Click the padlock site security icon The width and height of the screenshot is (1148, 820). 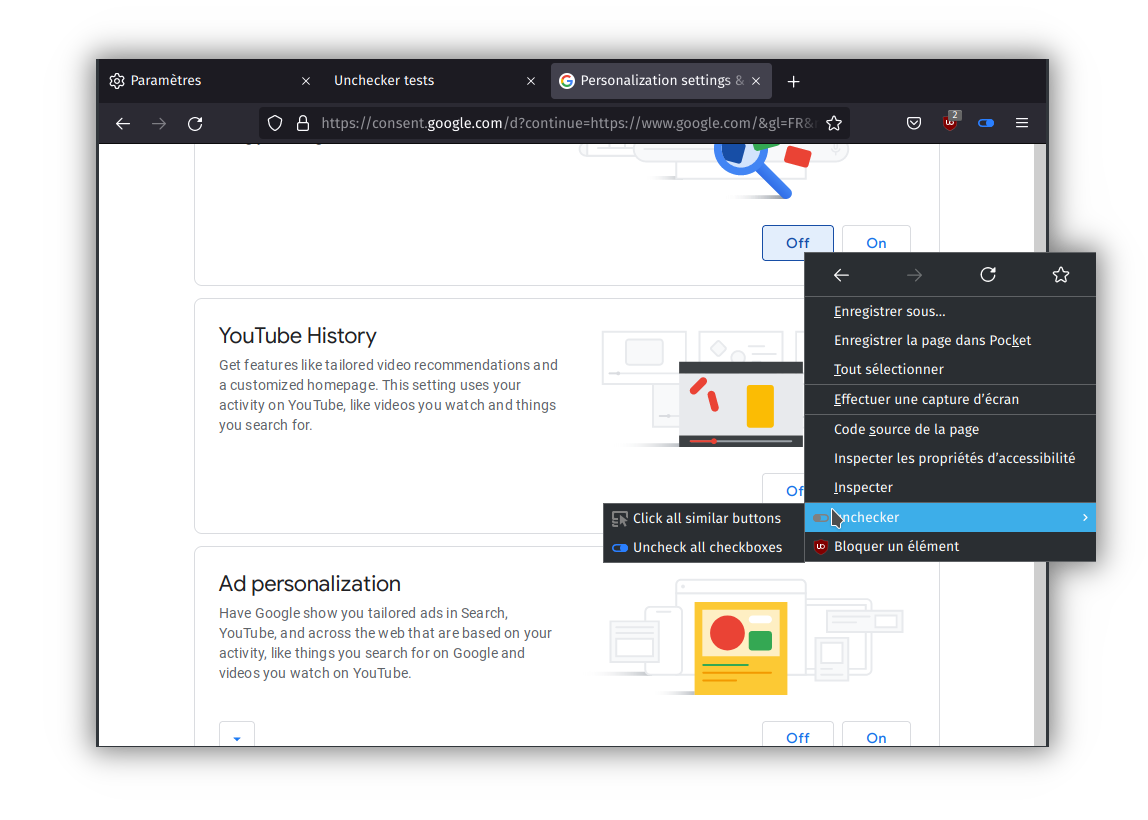point(302,123)
